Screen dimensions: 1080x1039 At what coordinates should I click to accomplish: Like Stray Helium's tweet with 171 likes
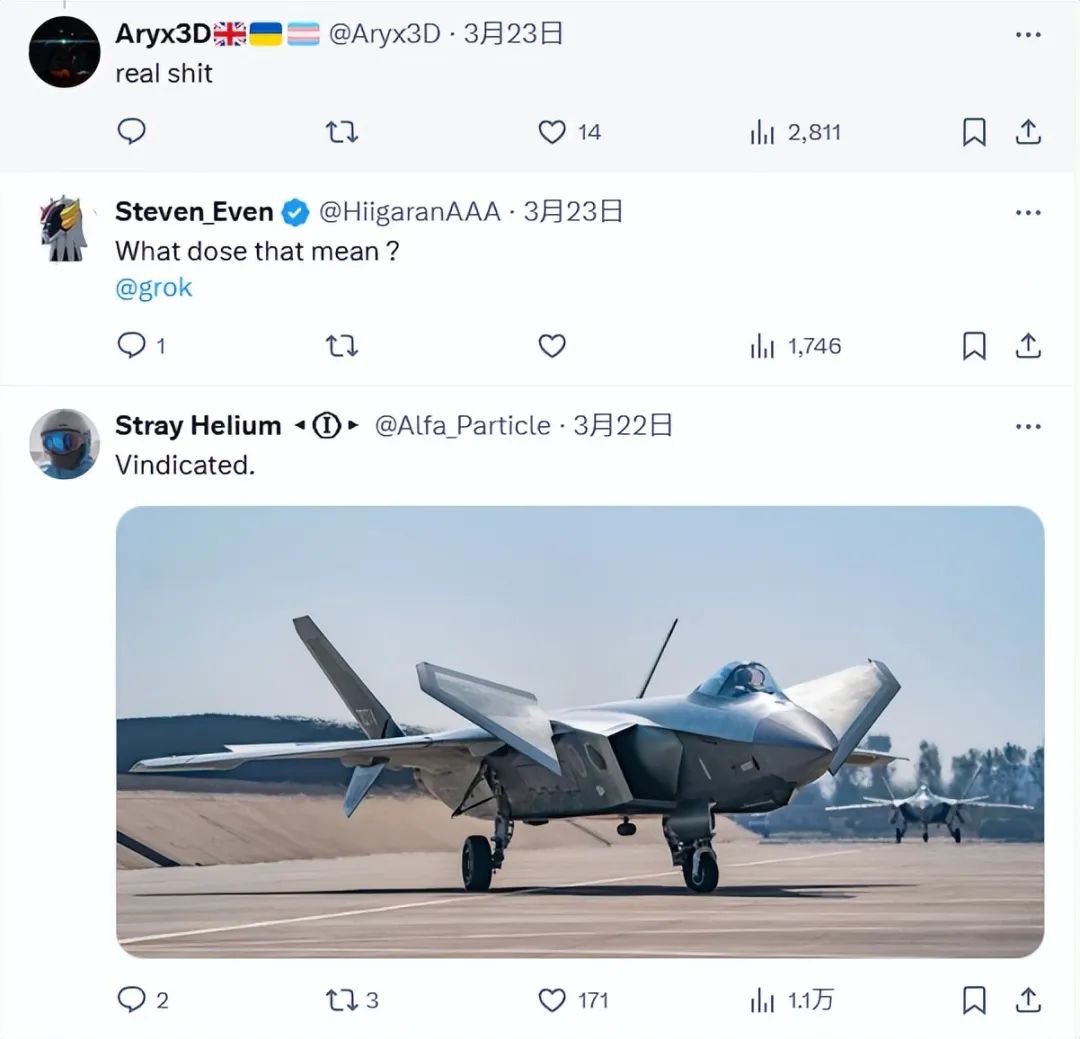(552, 999)
